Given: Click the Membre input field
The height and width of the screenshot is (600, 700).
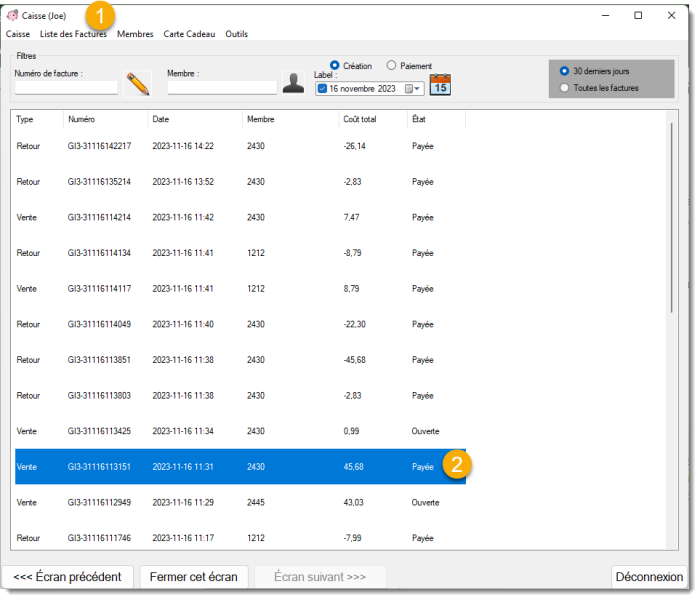Looking at the screenshot, I should 222,88.
